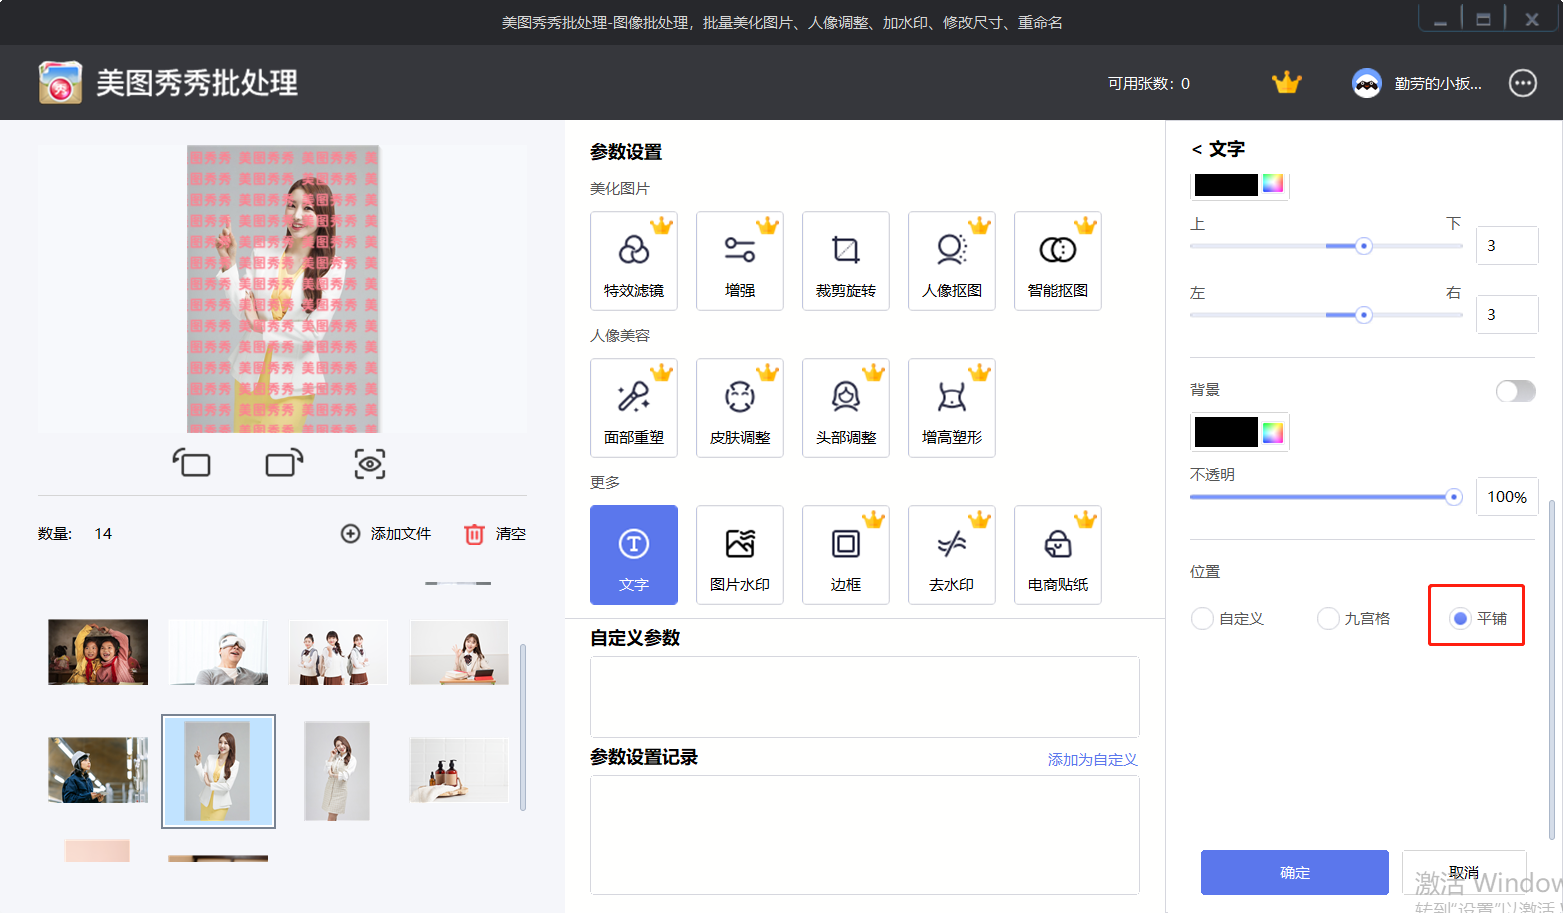The image size is (1563, 913).
Task: Select the blue-bordered portrait thumbnail
Action: (x=218, y=770)
